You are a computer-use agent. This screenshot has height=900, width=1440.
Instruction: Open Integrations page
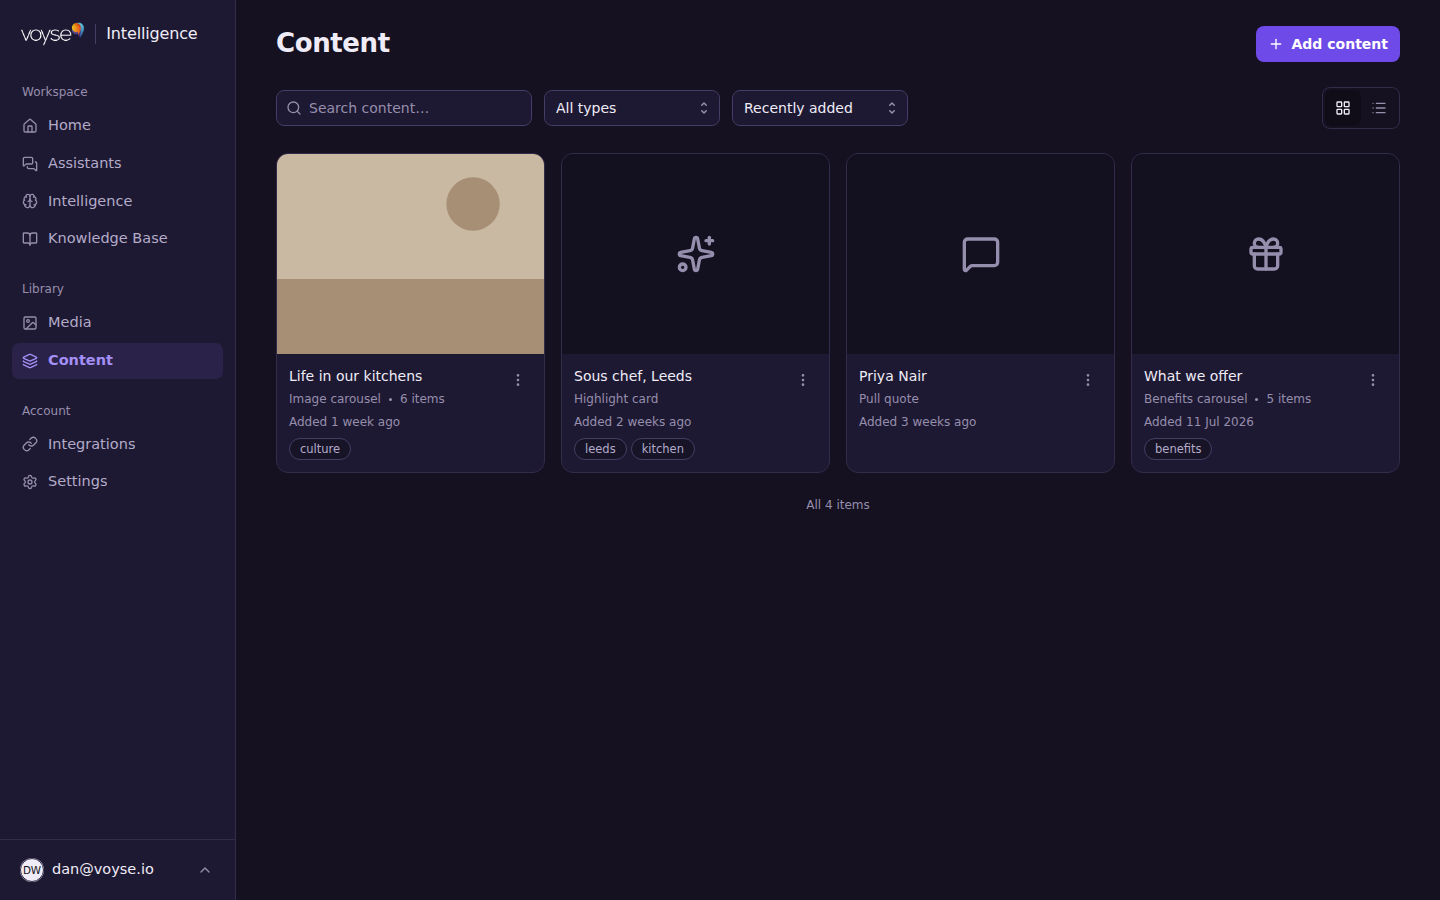click(117, 445)
